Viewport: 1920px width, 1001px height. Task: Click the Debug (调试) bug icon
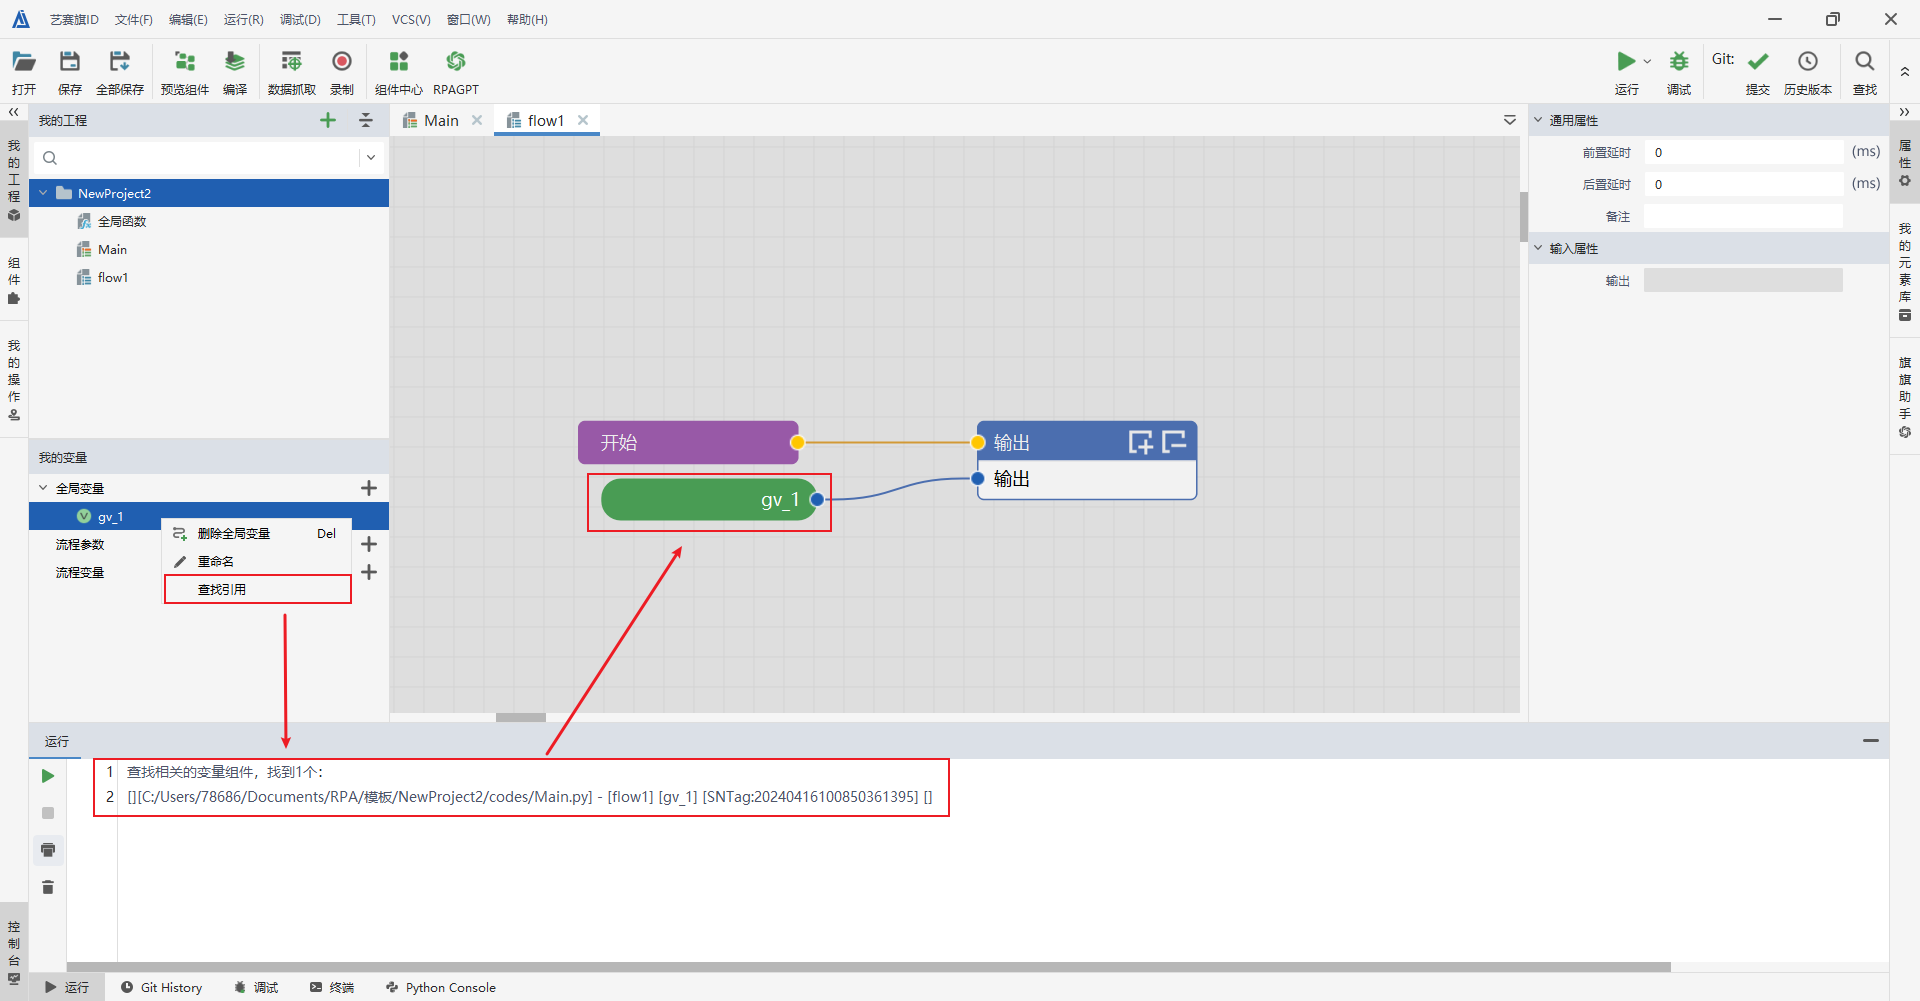[1679, 62]
